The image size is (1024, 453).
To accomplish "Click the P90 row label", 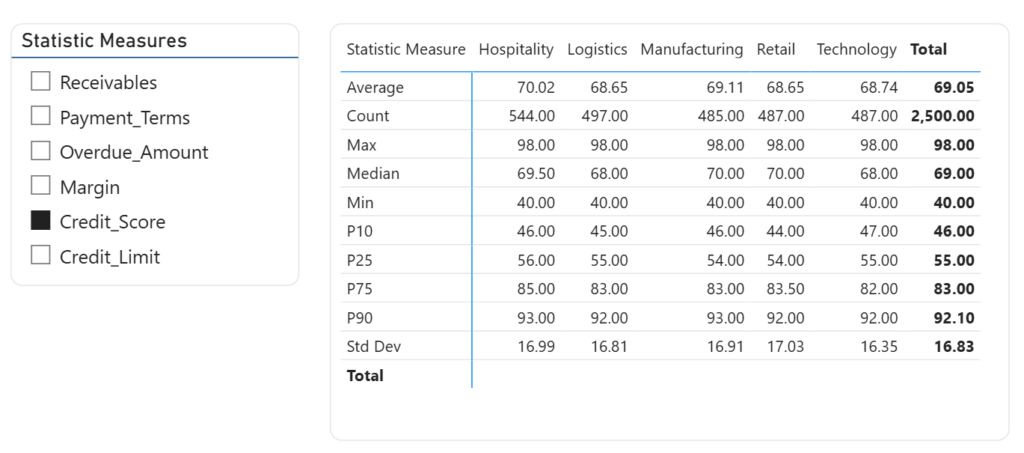I will point(361,318).
